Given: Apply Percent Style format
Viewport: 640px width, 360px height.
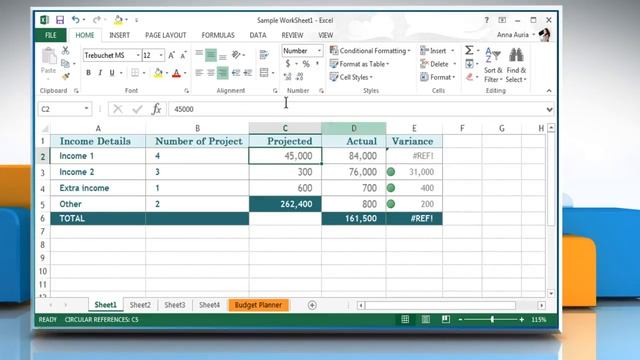Looking at the screenshot, I should [x=306, y=64].
